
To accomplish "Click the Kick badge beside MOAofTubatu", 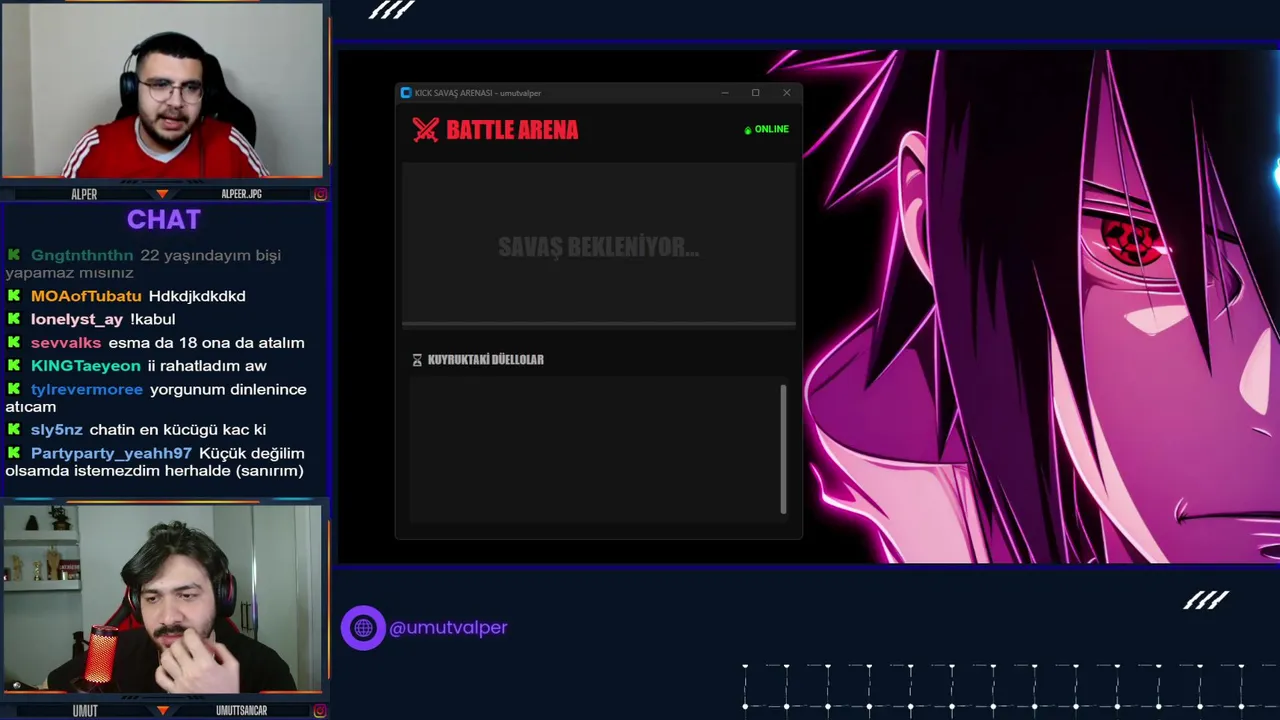I will 14,296.
